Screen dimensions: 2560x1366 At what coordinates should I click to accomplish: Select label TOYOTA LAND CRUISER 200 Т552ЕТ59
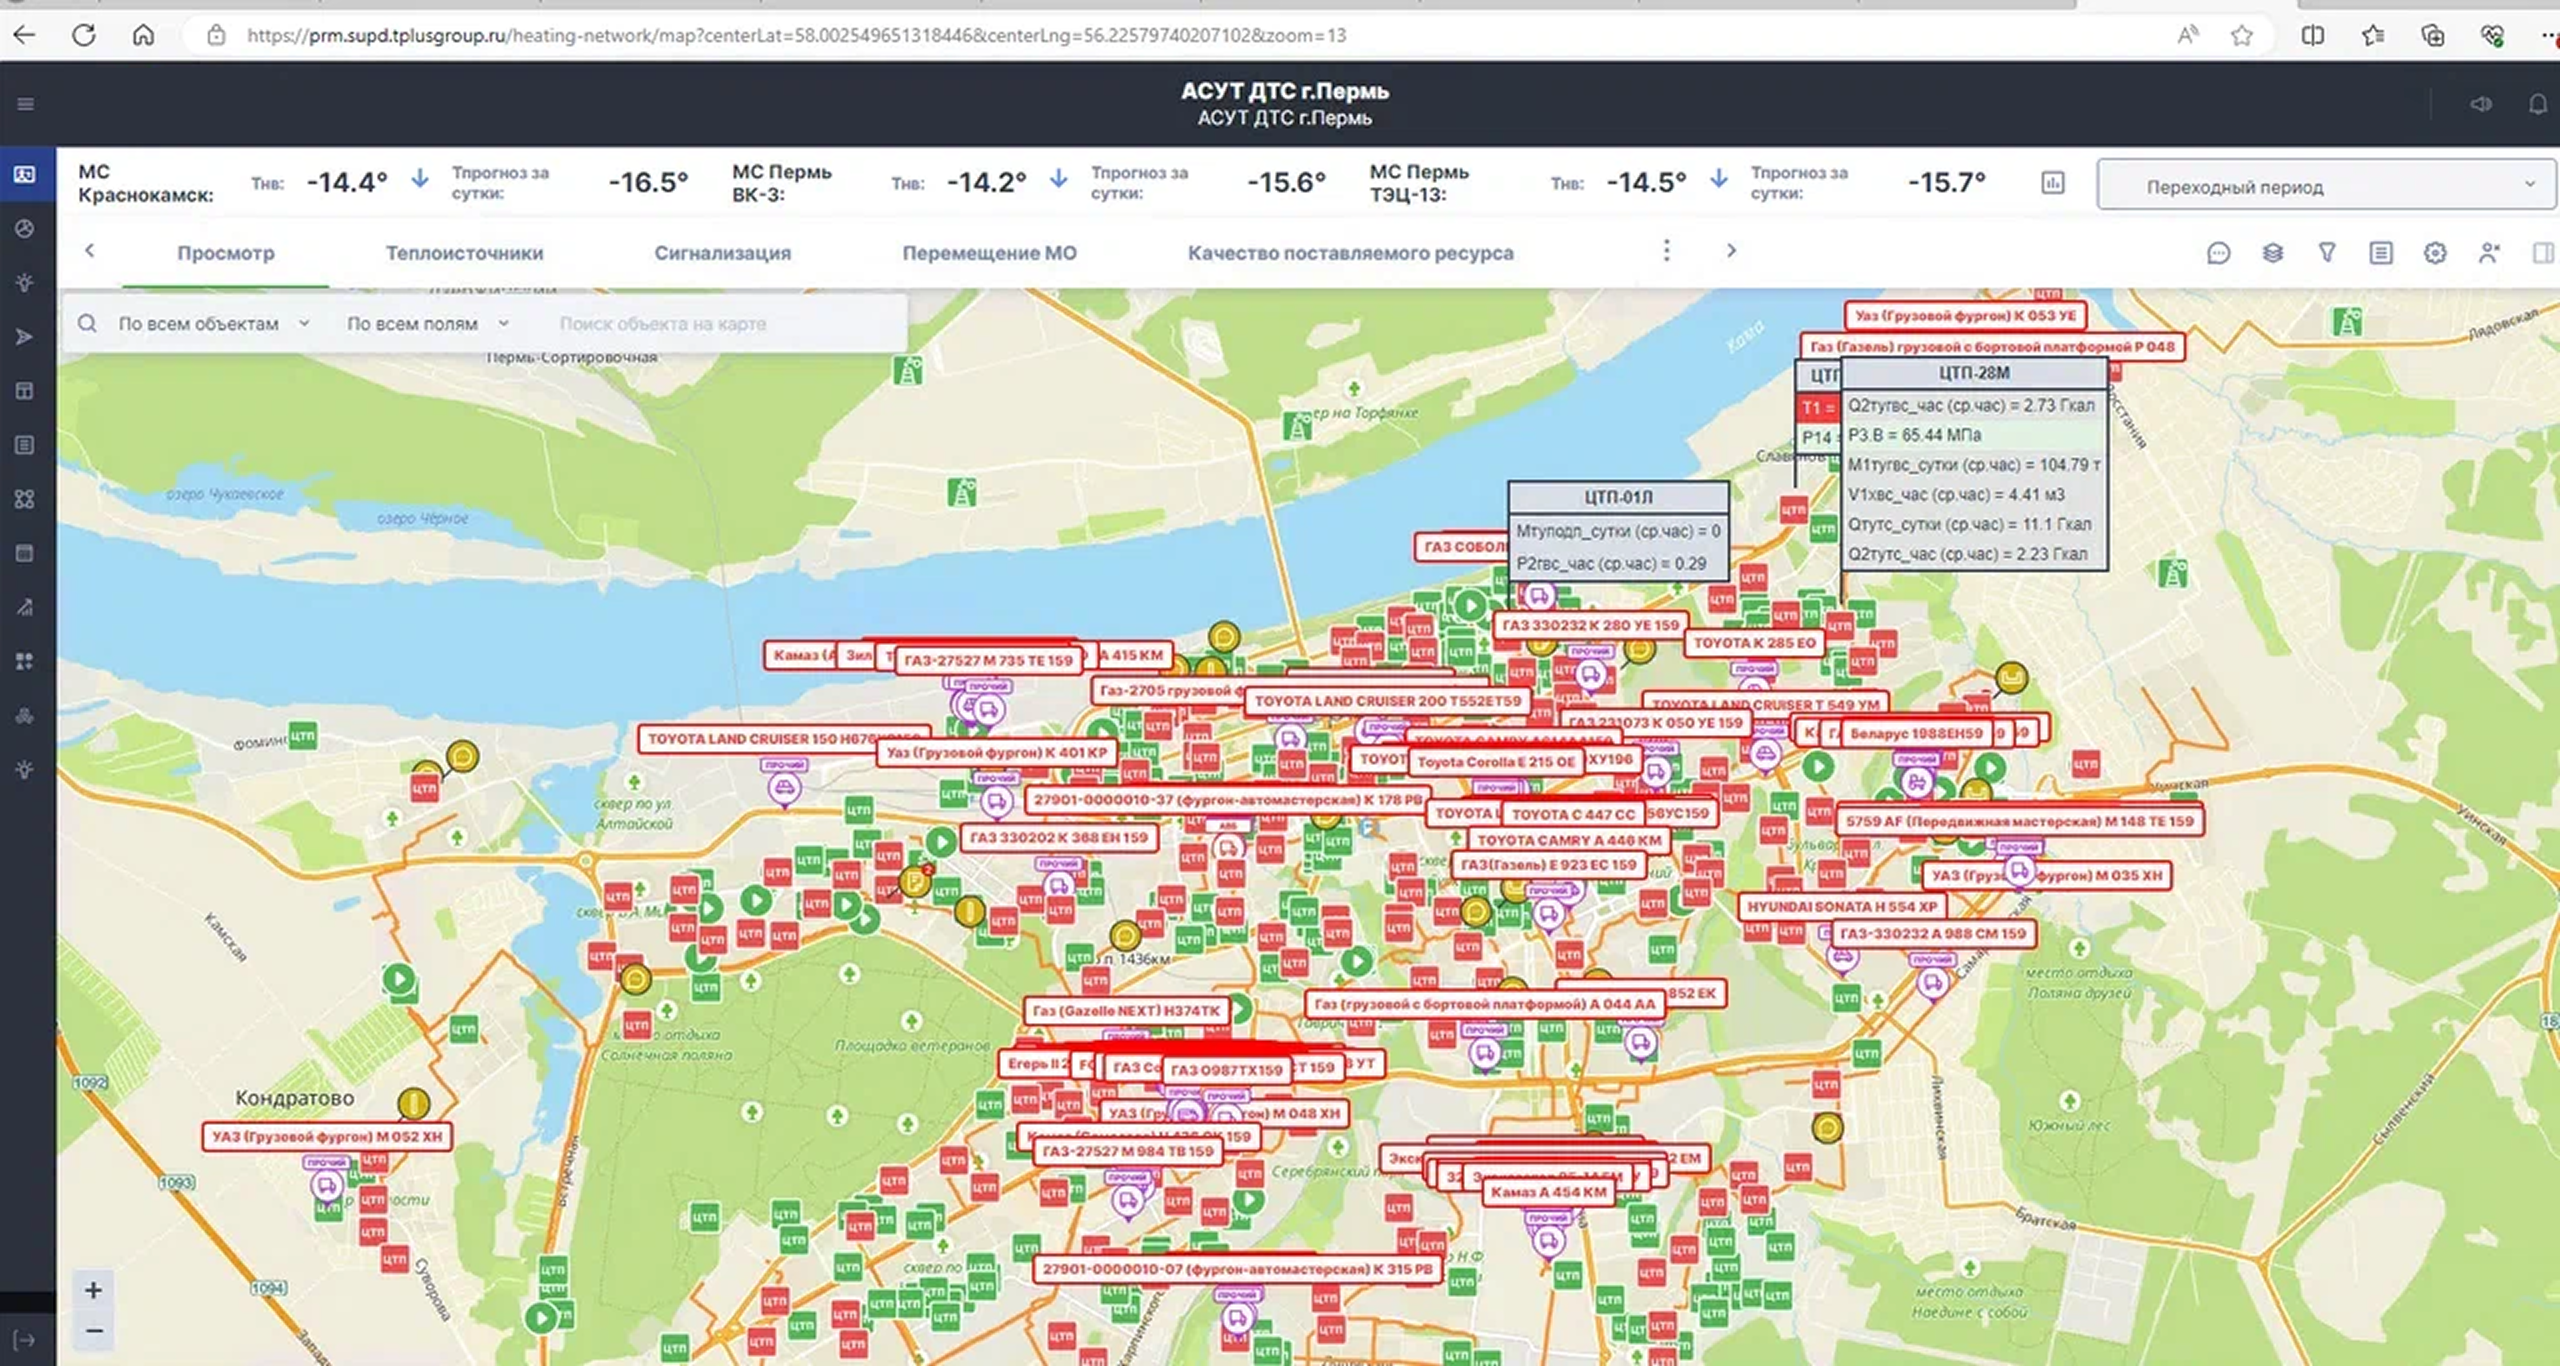pos(1388,701)
